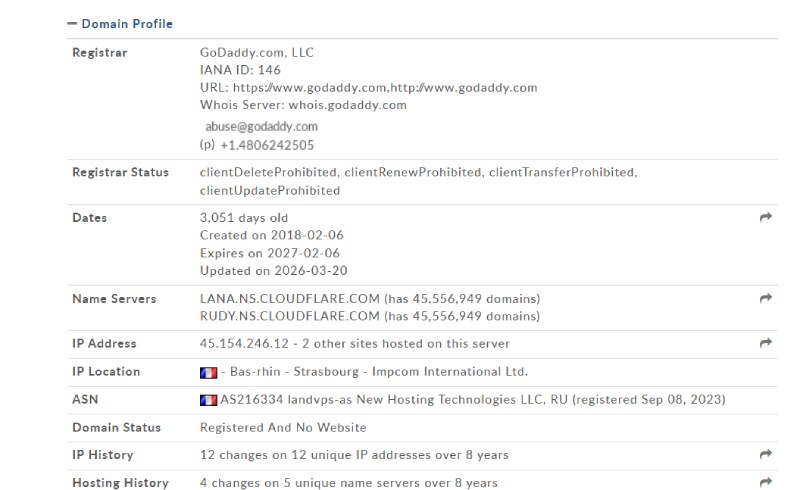Screen dimensions: 800x490
Task: Click the IP History row label
Action: [103, 455]
